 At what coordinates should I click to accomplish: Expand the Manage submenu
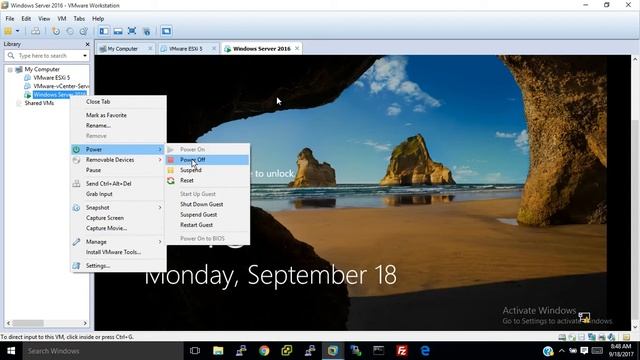[x=118, y=242]
